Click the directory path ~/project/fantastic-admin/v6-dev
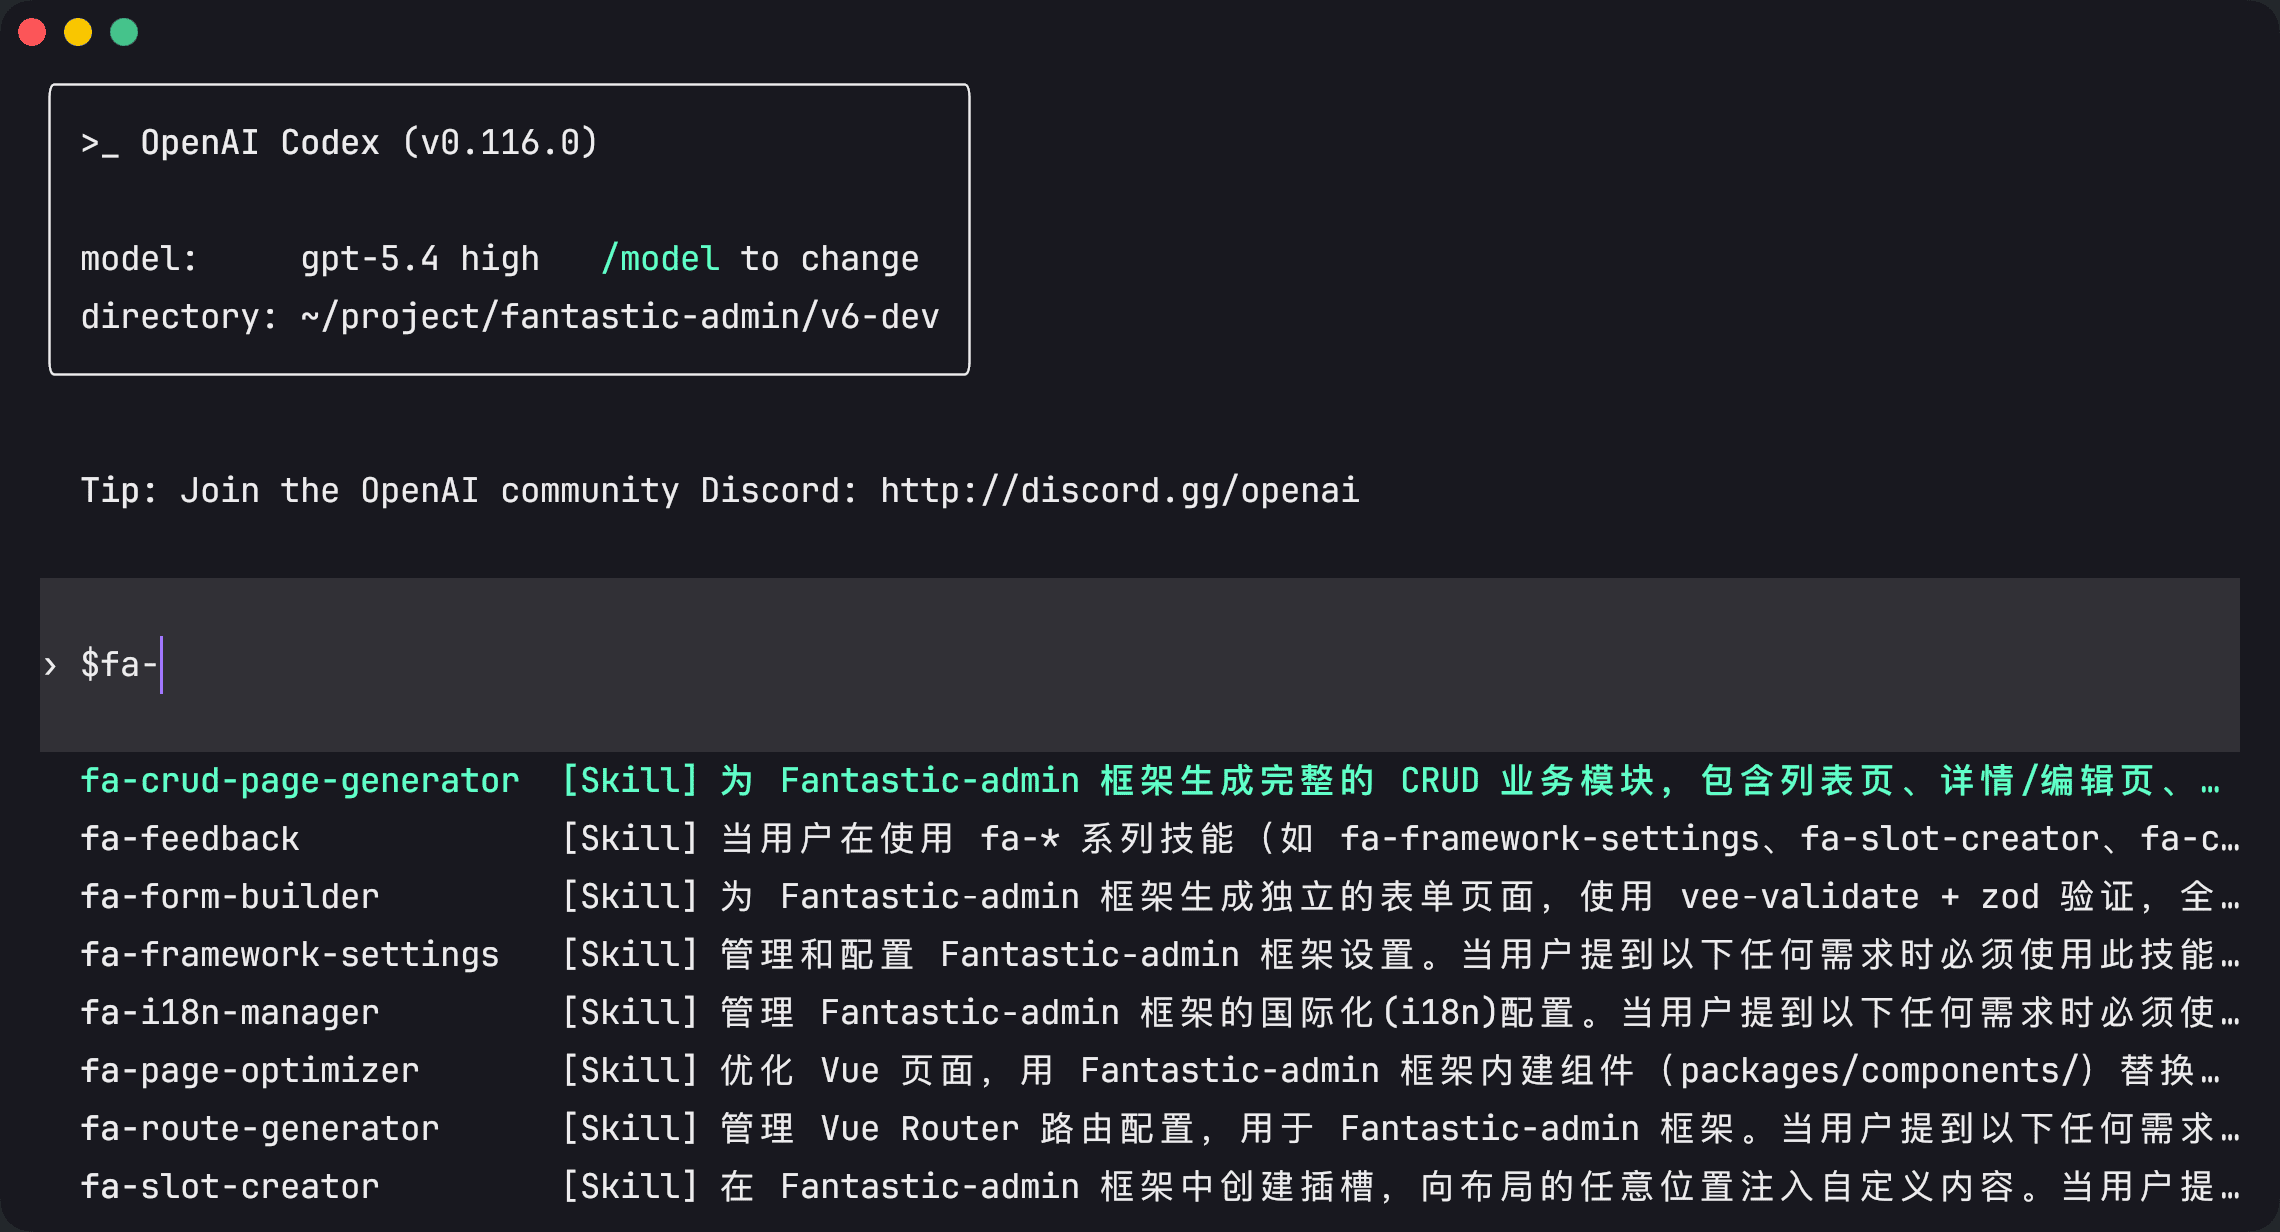Viewport: 2280px width, 1232px height. [620, 317]
